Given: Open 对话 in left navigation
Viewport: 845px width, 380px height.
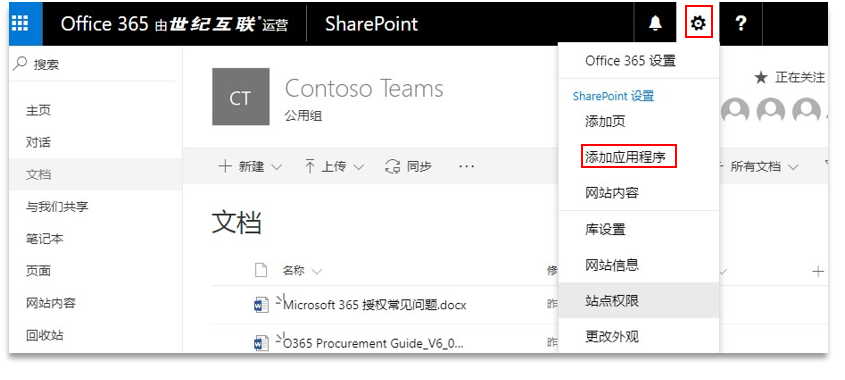Looking at the screenshot, I should tap(38, 142).
